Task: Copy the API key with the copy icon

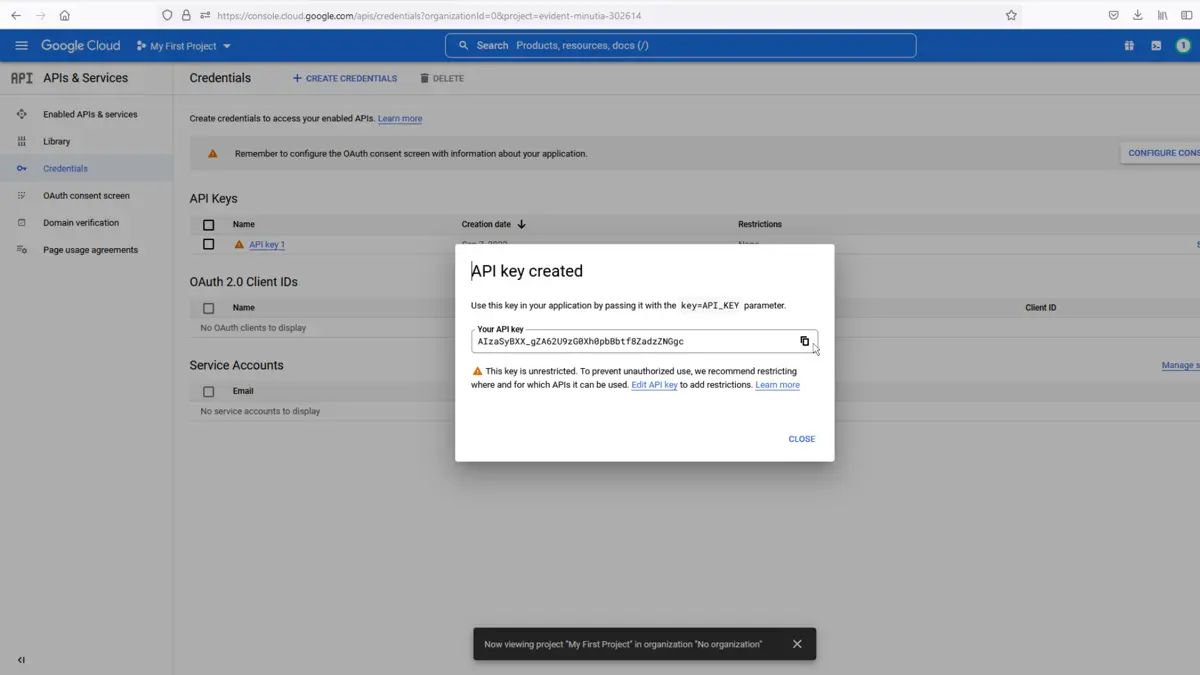Action: pyautogui.click(x=804, y=341)
